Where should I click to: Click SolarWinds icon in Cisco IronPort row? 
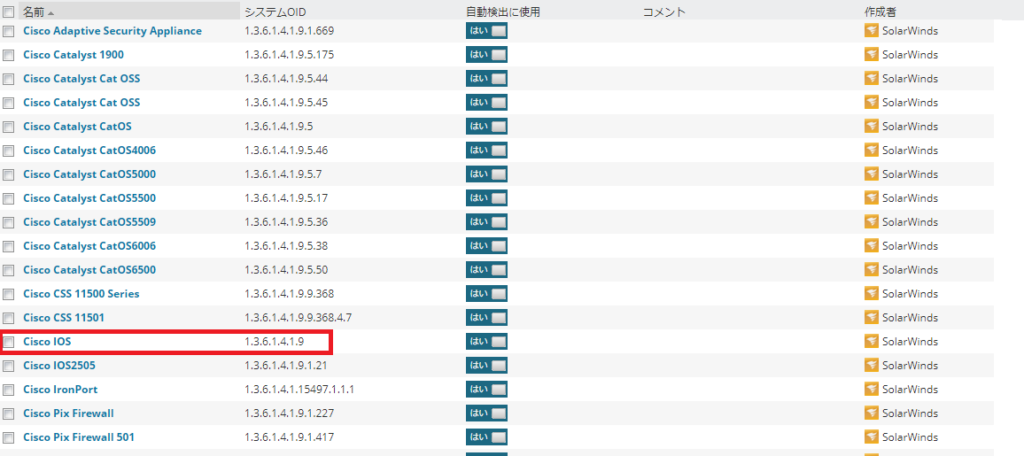tap(871, 389)
